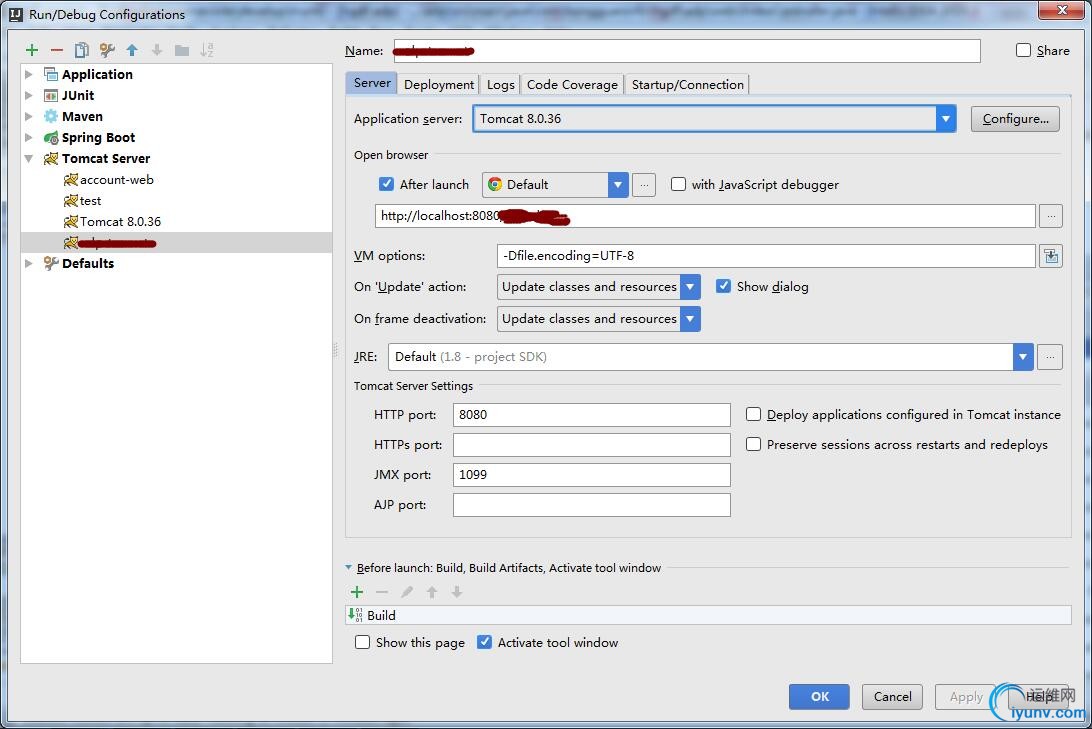Image resolution: width=1092 pixels, height=729 pixels.
Task: Select the account-web Tomcat configuration
Action: pyautogui.click(x=116, y=180)
